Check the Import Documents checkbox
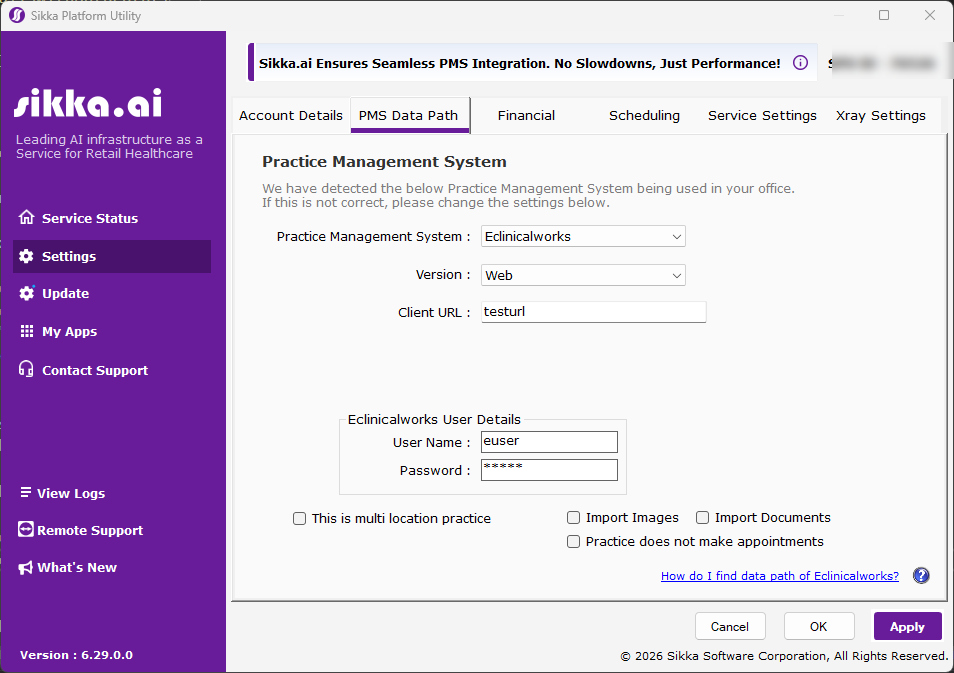The width and height of the screenshot is (954, 673). click(702, 518)
